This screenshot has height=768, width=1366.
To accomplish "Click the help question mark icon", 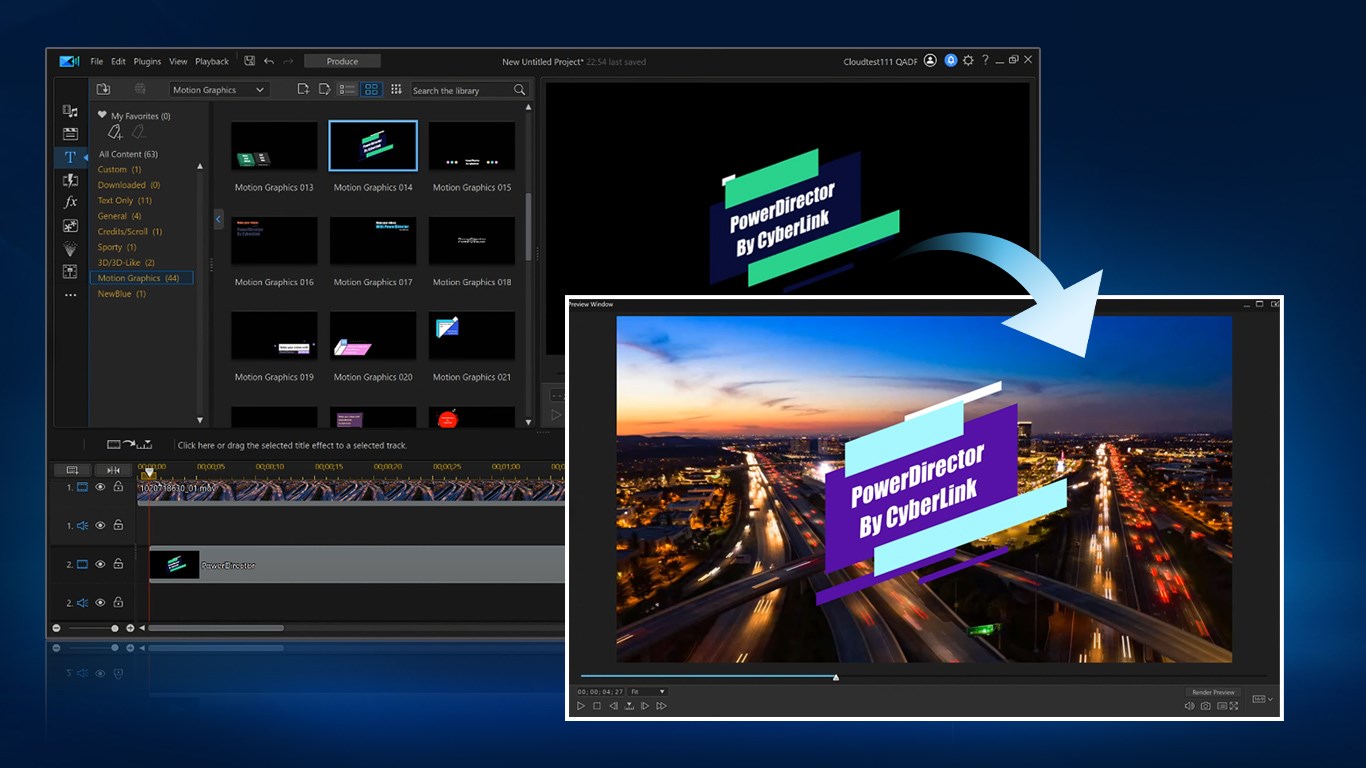I will [985, 61].
